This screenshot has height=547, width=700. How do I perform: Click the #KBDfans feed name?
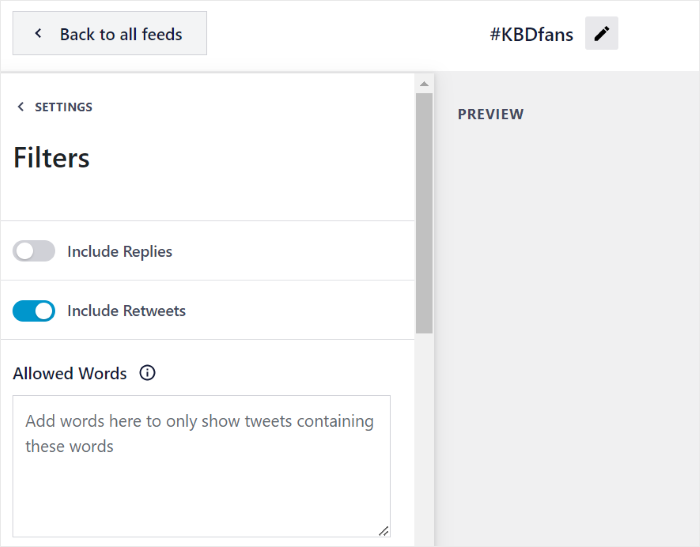click(531, 34)
